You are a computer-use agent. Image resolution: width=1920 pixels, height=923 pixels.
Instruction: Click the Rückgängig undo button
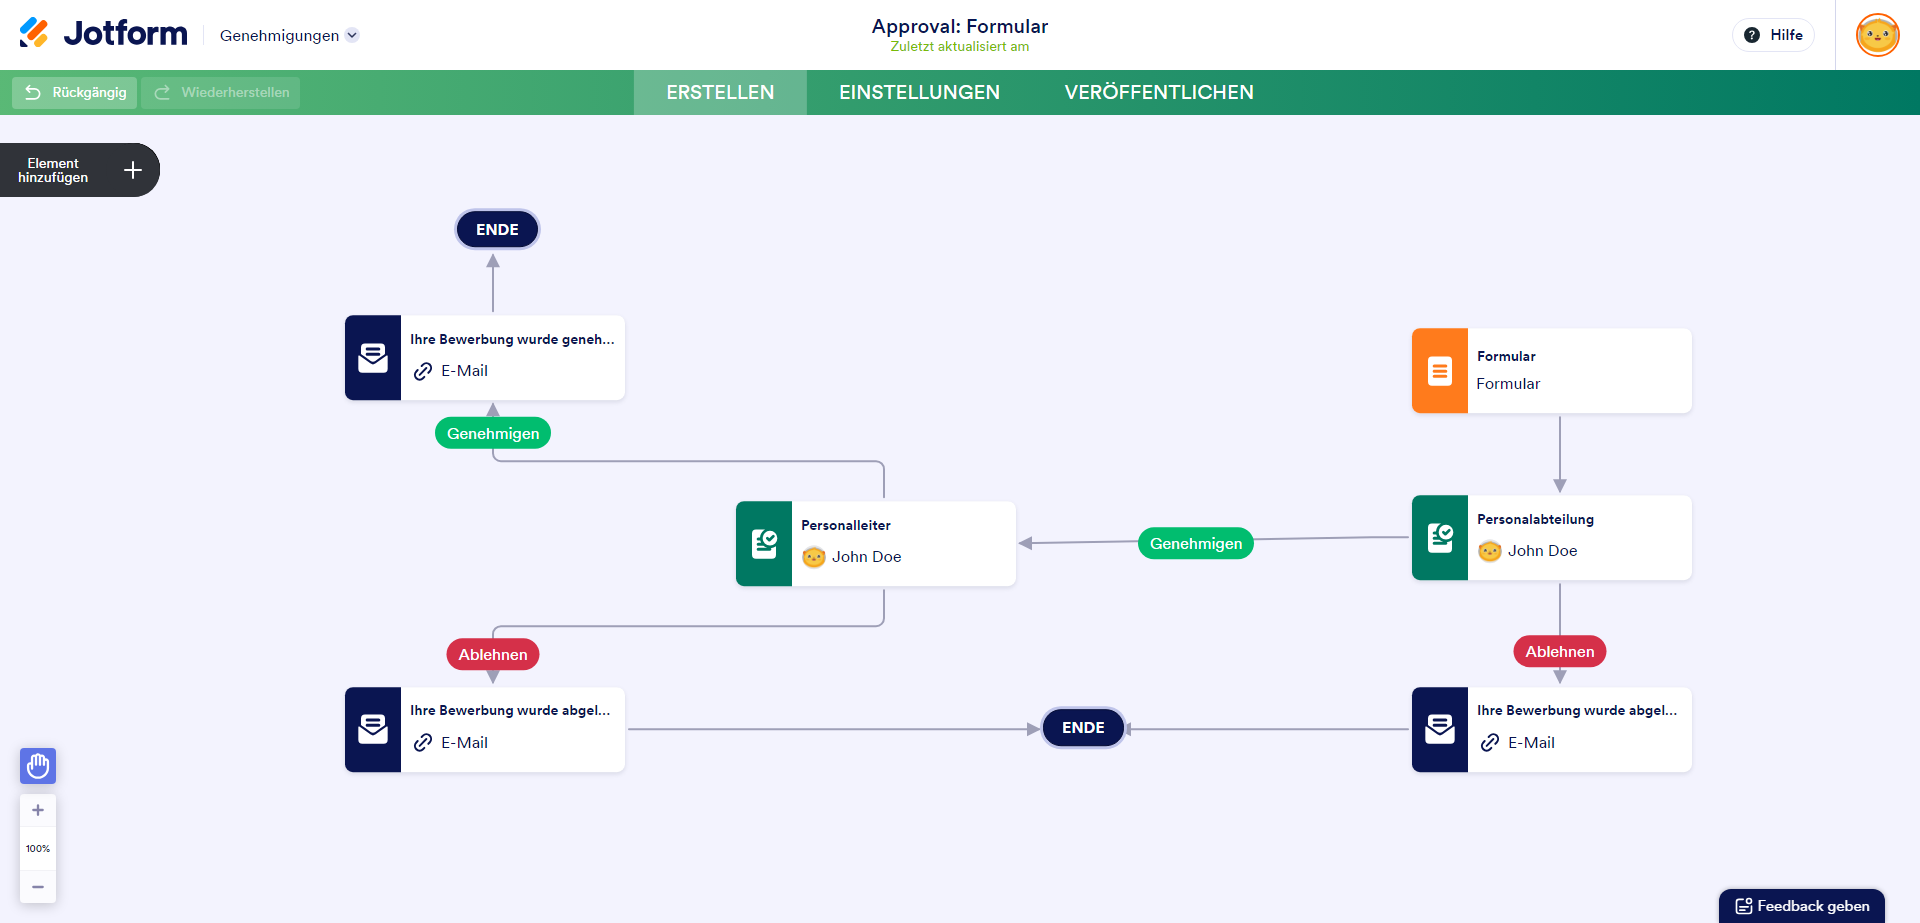(x=75, y=93)
